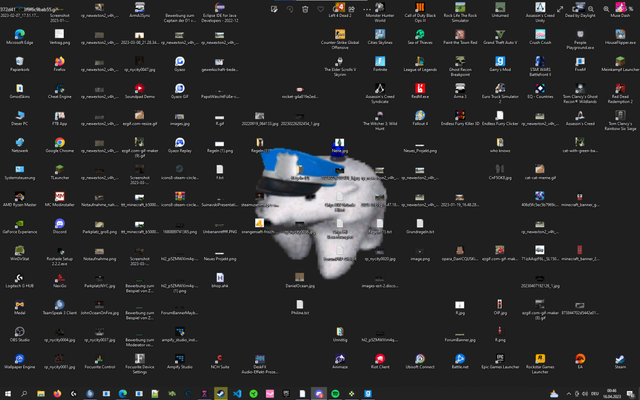Select the Garry's Mod desktop icon
This screenshot has width=640, height=400.
(500, 64)
